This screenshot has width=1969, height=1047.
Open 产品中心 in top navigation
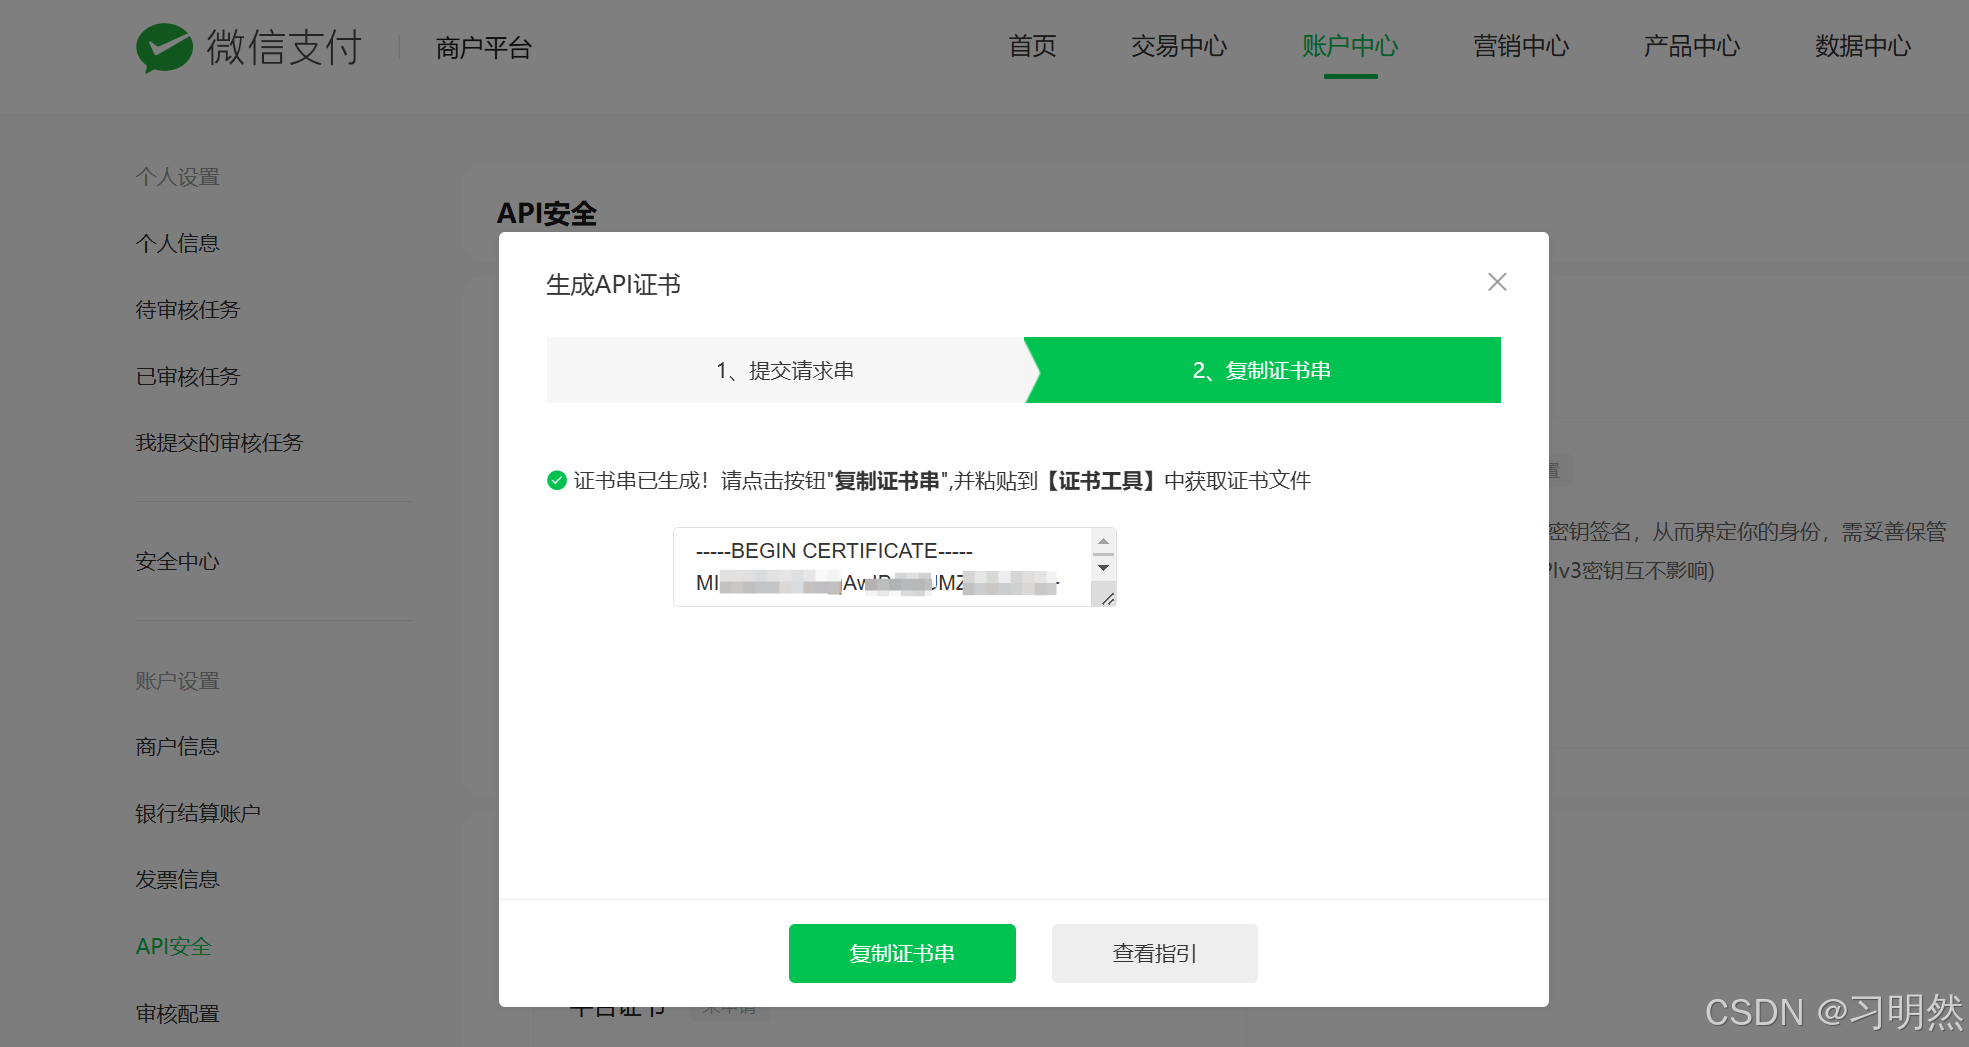point(1692,46)
